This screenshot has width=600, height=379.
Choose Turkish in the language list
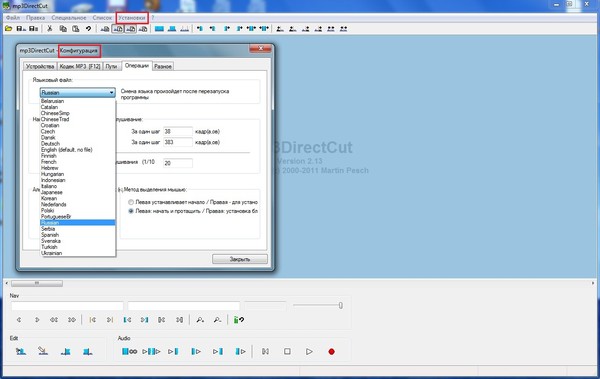[78, 247]
